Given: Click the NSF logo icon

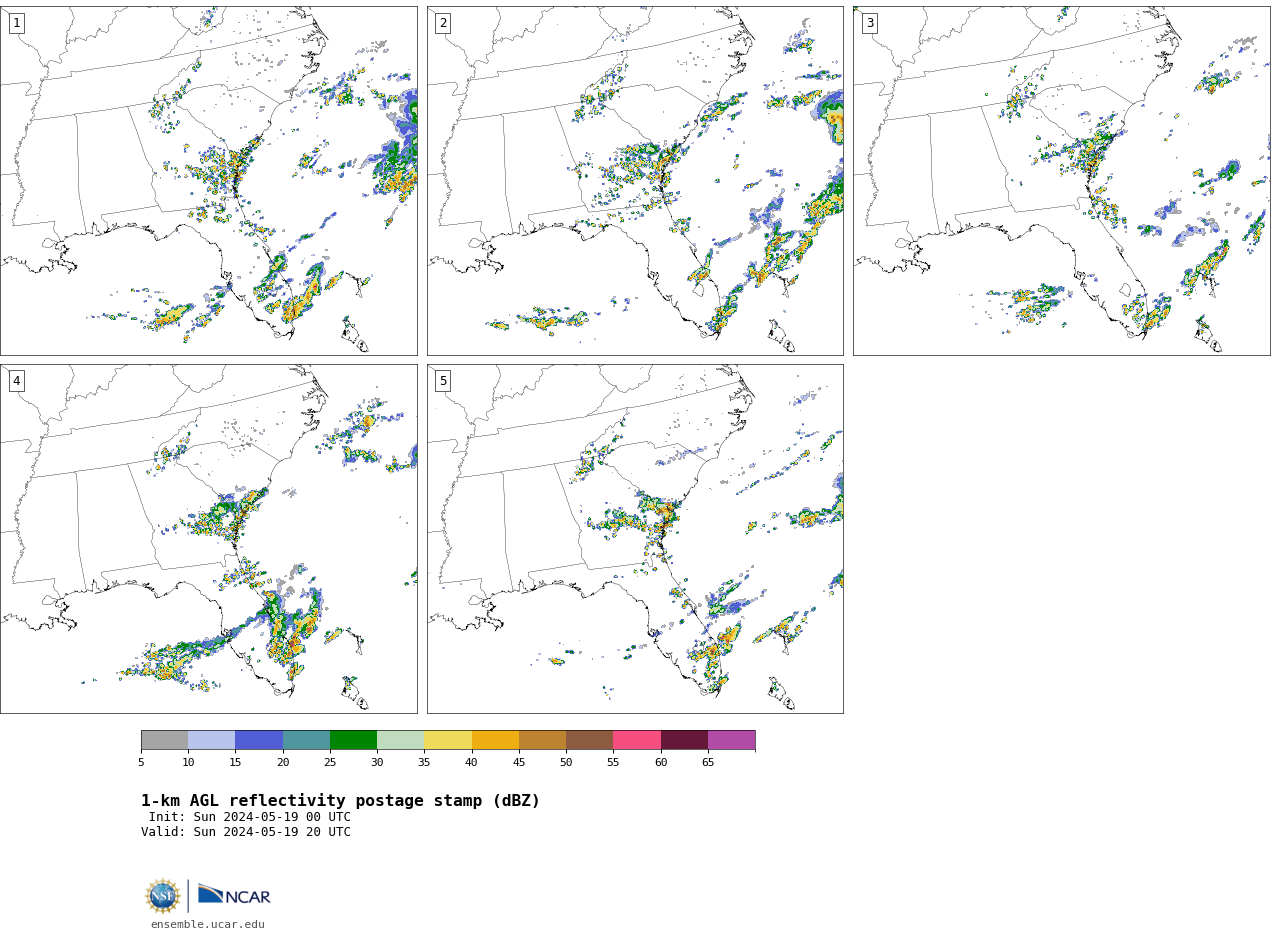Looking at the screenshot, I should (163, 896).
